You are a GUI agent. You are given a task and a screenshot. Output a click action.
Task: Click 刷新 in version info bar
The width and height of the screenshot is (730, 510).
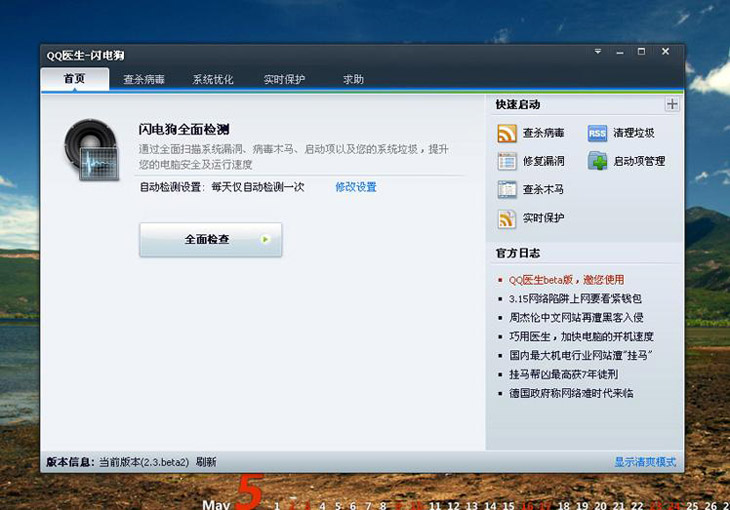click(206, 462)
